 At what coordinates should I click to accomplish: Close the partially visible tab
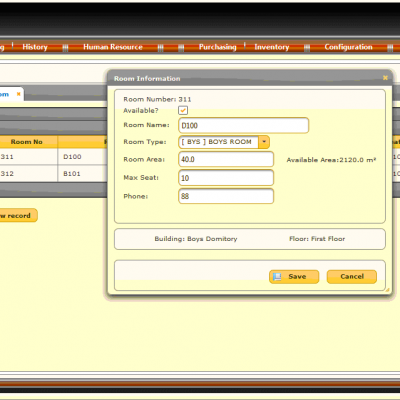(19, 94)
